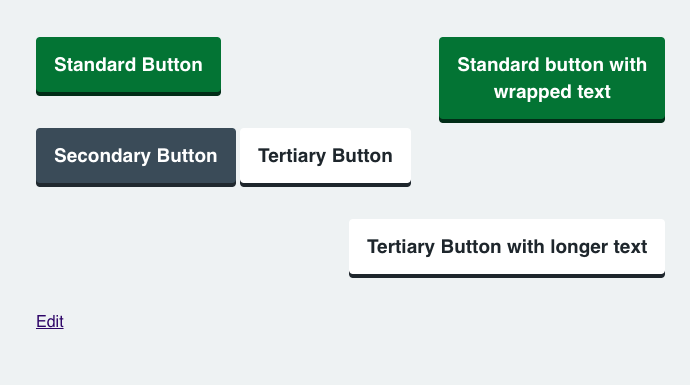
Task: Hit the button labeled Secondary Button
Action: 136,157
